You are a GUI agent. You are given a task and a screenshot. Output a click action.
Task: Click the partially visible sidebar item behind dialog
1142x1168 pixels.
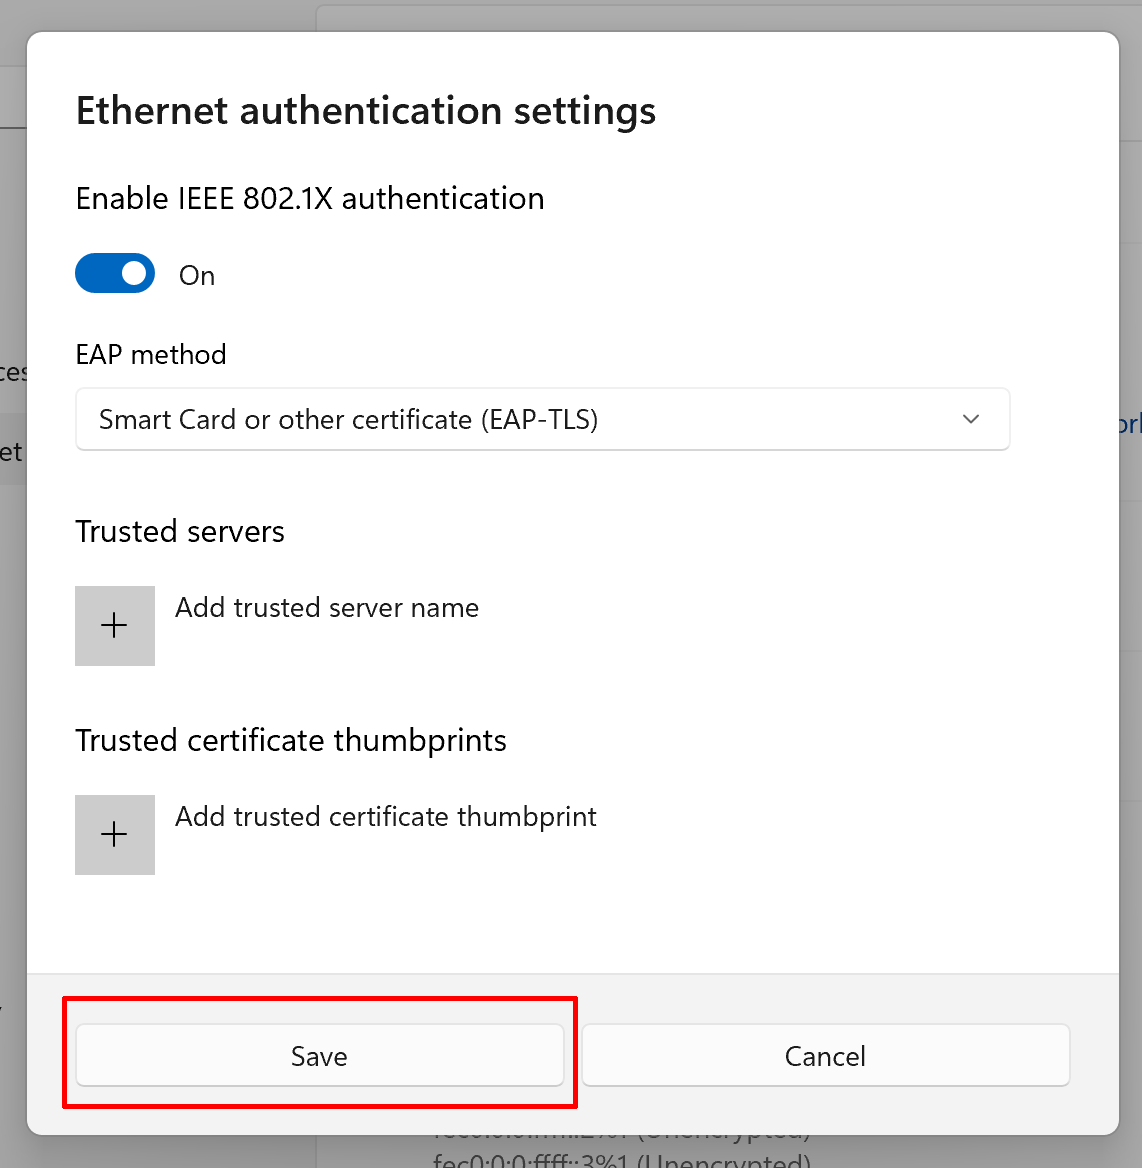coord(11,452)
